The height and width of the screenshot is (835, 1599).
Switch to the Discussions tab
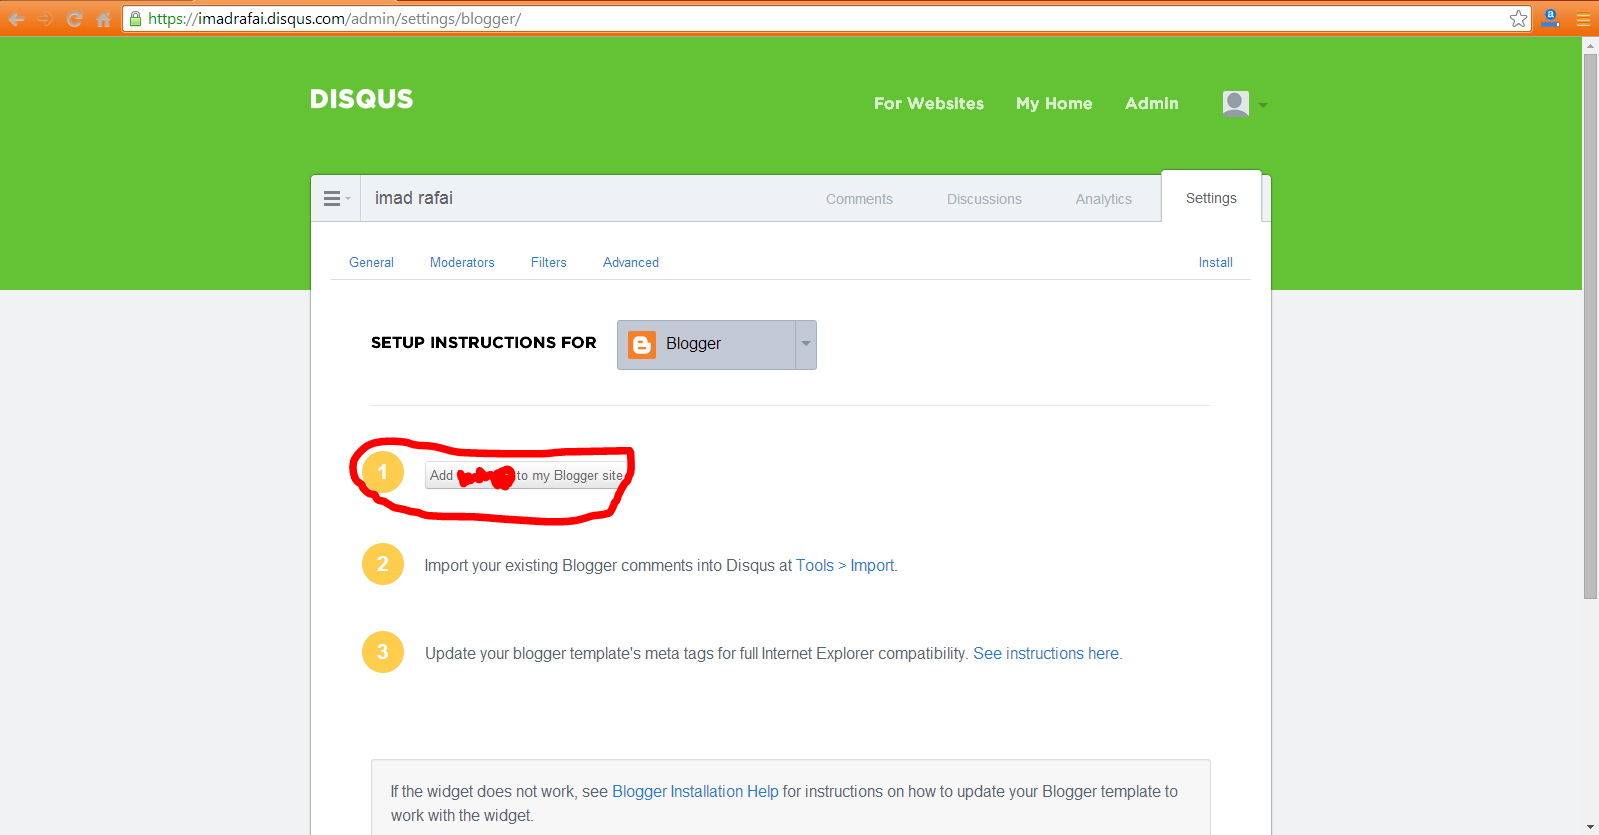pyautogui.click(x=984, y=199)
